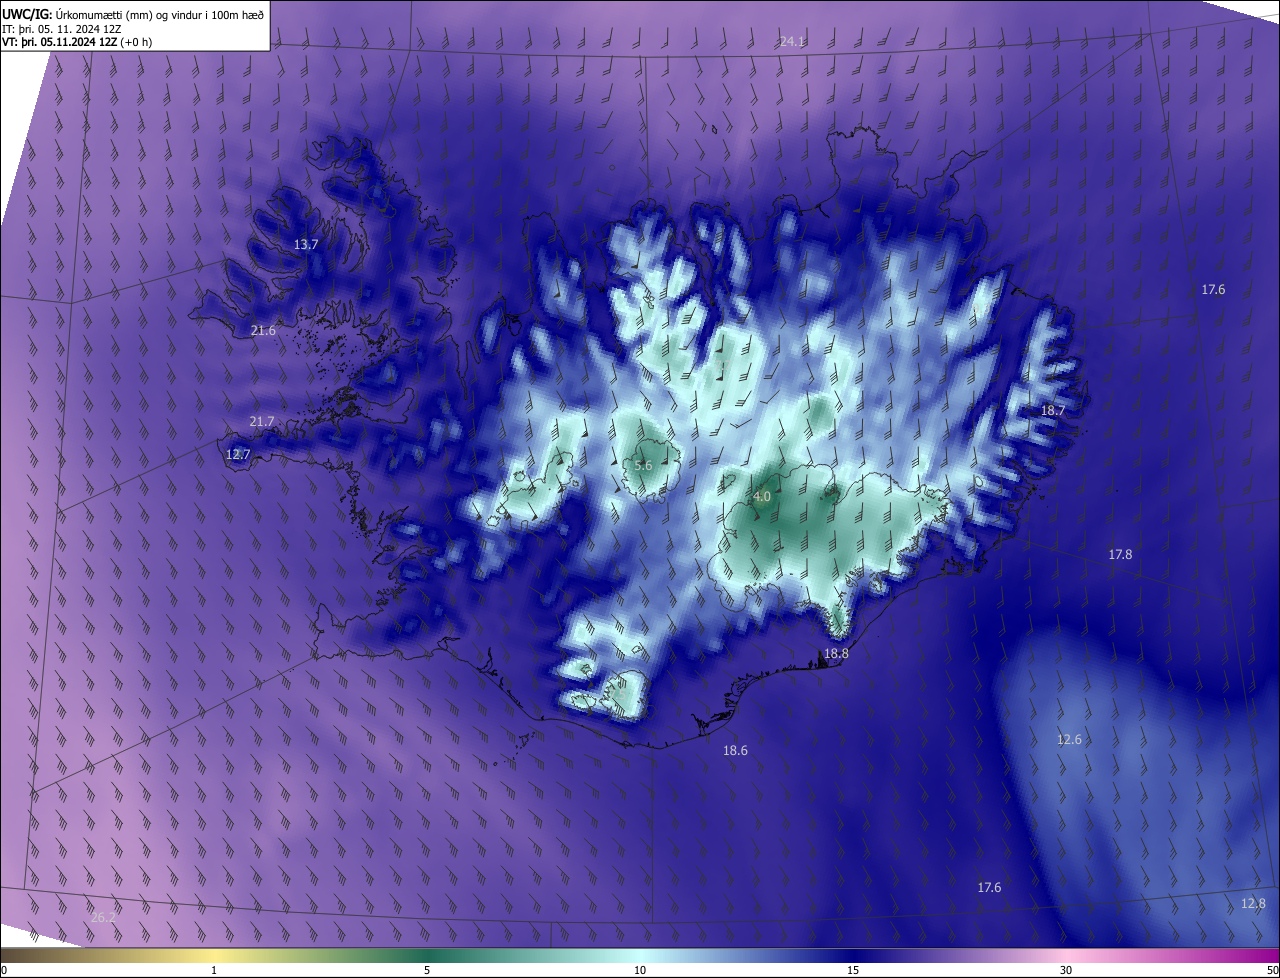Click the 0 tick label on color scale

point(4,971)
